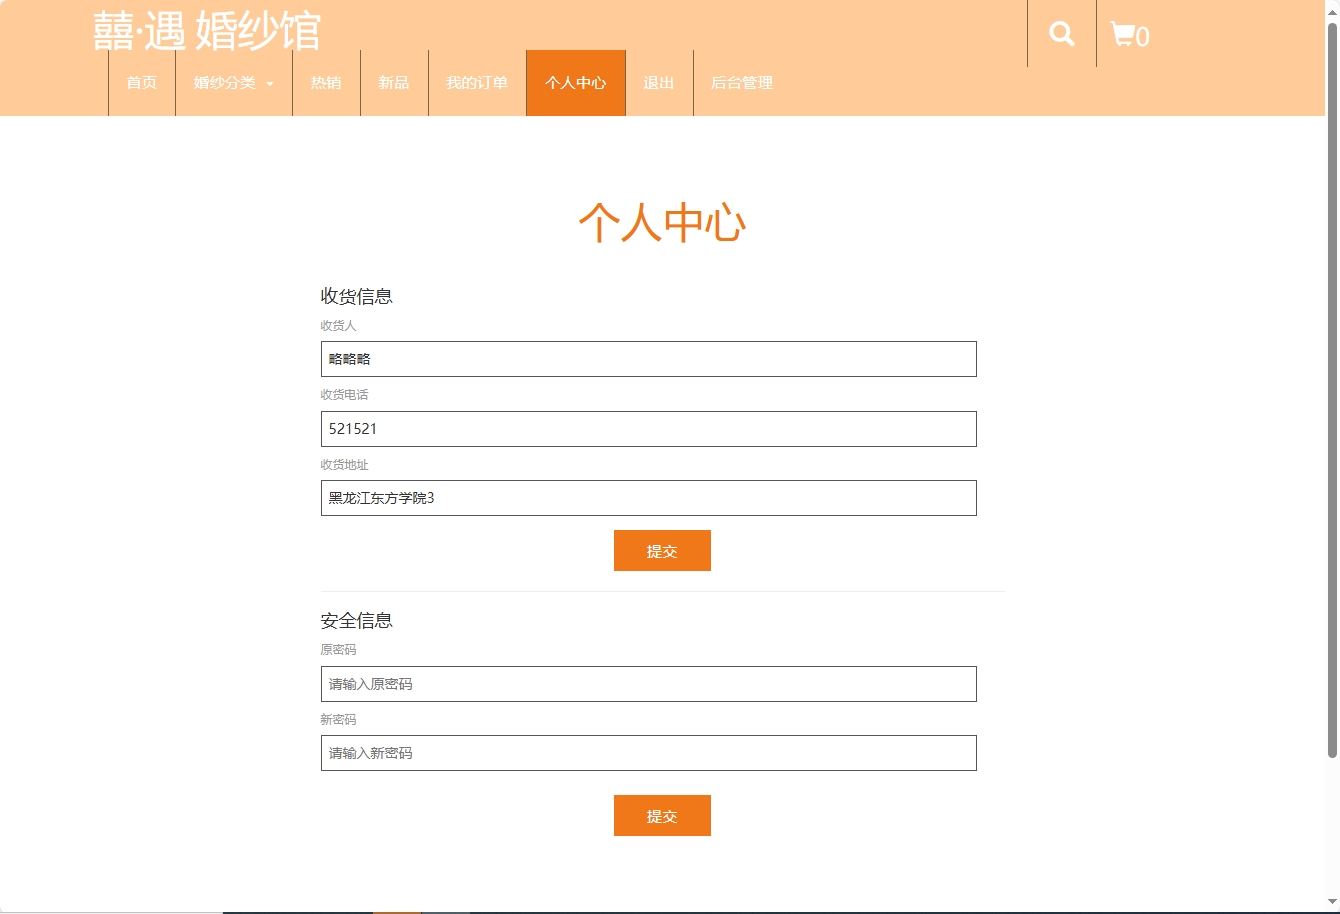Open the search icon in the header
The width and height of the screenshot is (1340, 914).
click(1060, 32)
